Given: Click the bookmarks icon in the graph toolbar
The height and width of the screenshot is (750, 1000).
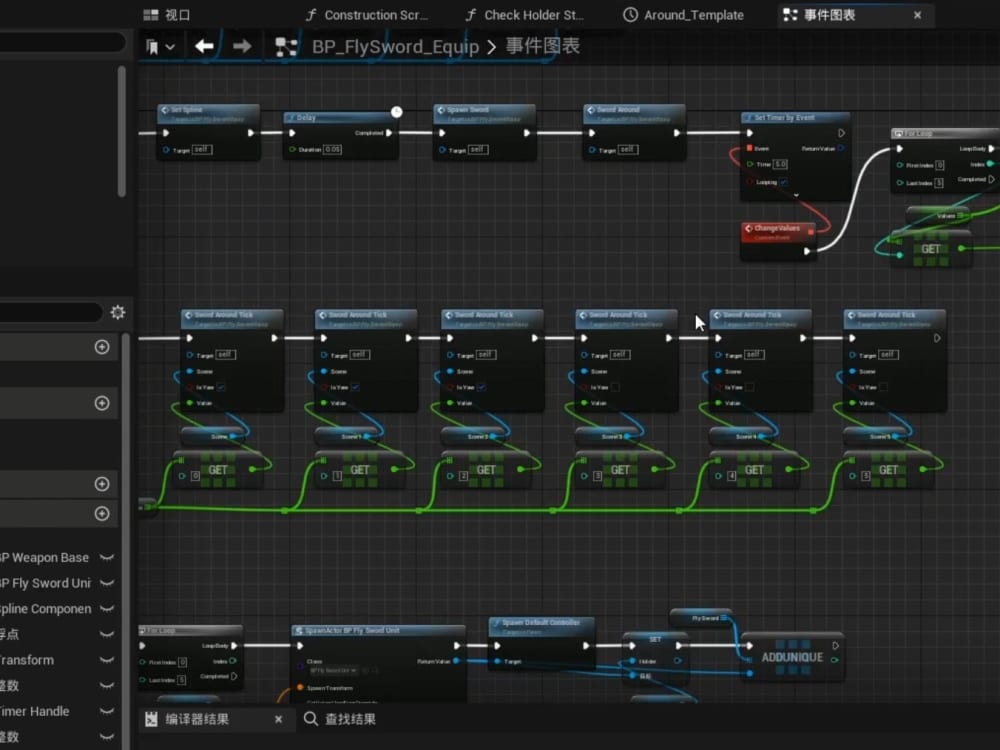Looking at the screenshot, I should pos(154,46).
